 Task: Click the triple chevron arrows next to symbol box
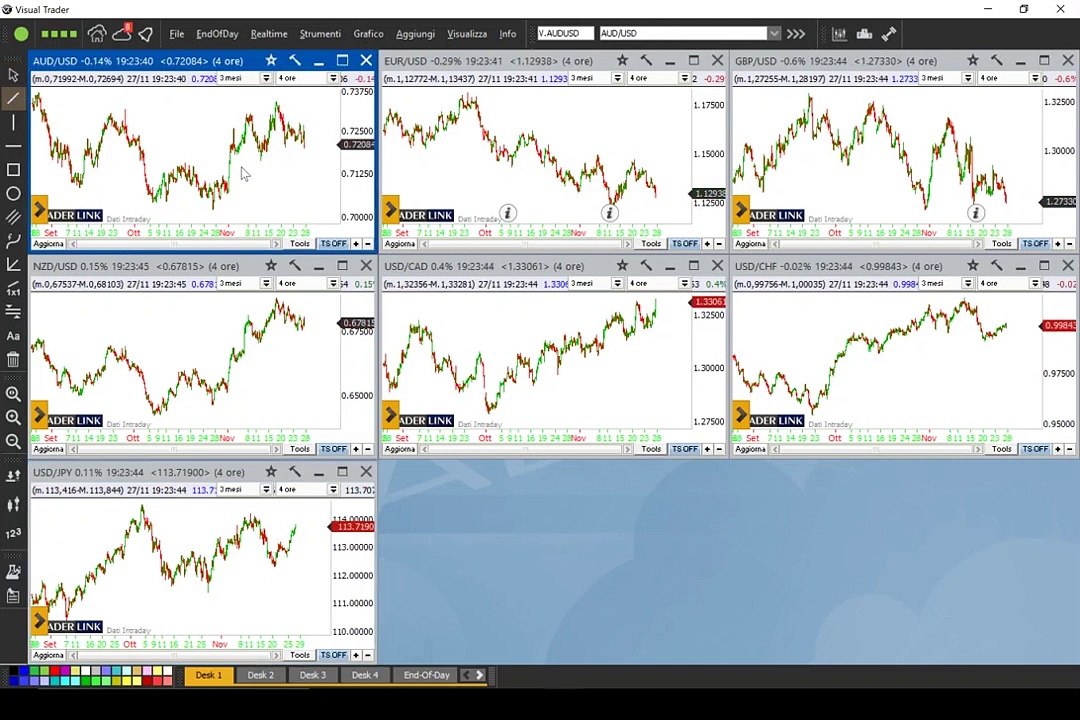796,34
